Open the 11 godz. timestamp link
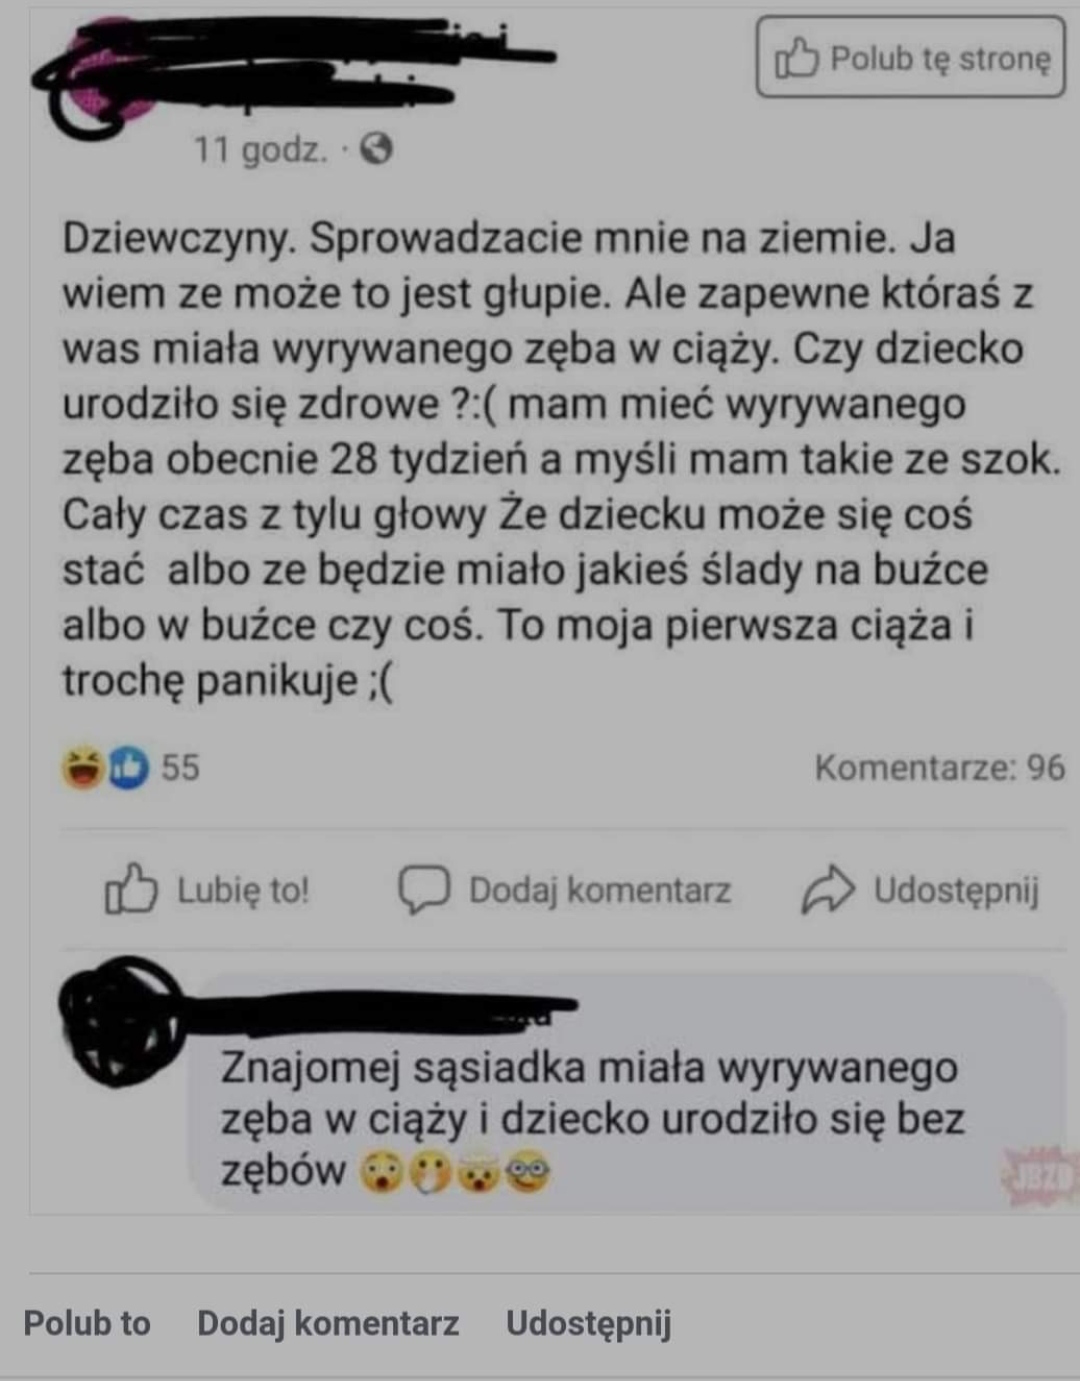 click(x=260, y=150)
